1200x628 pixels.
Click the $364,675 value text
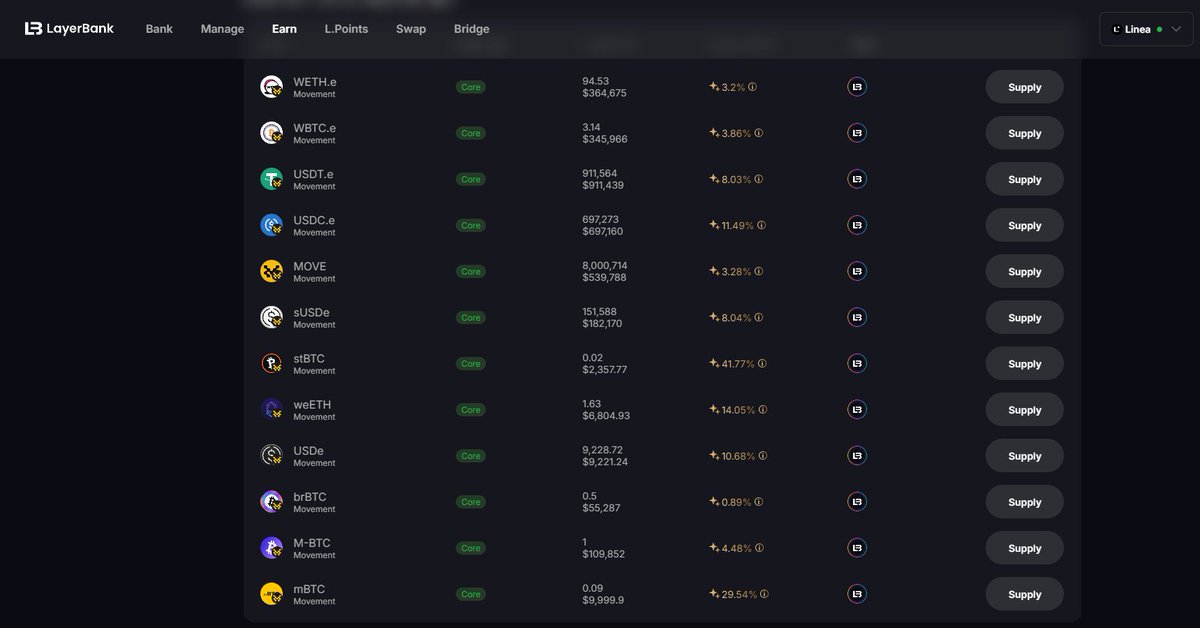(604, 93)
